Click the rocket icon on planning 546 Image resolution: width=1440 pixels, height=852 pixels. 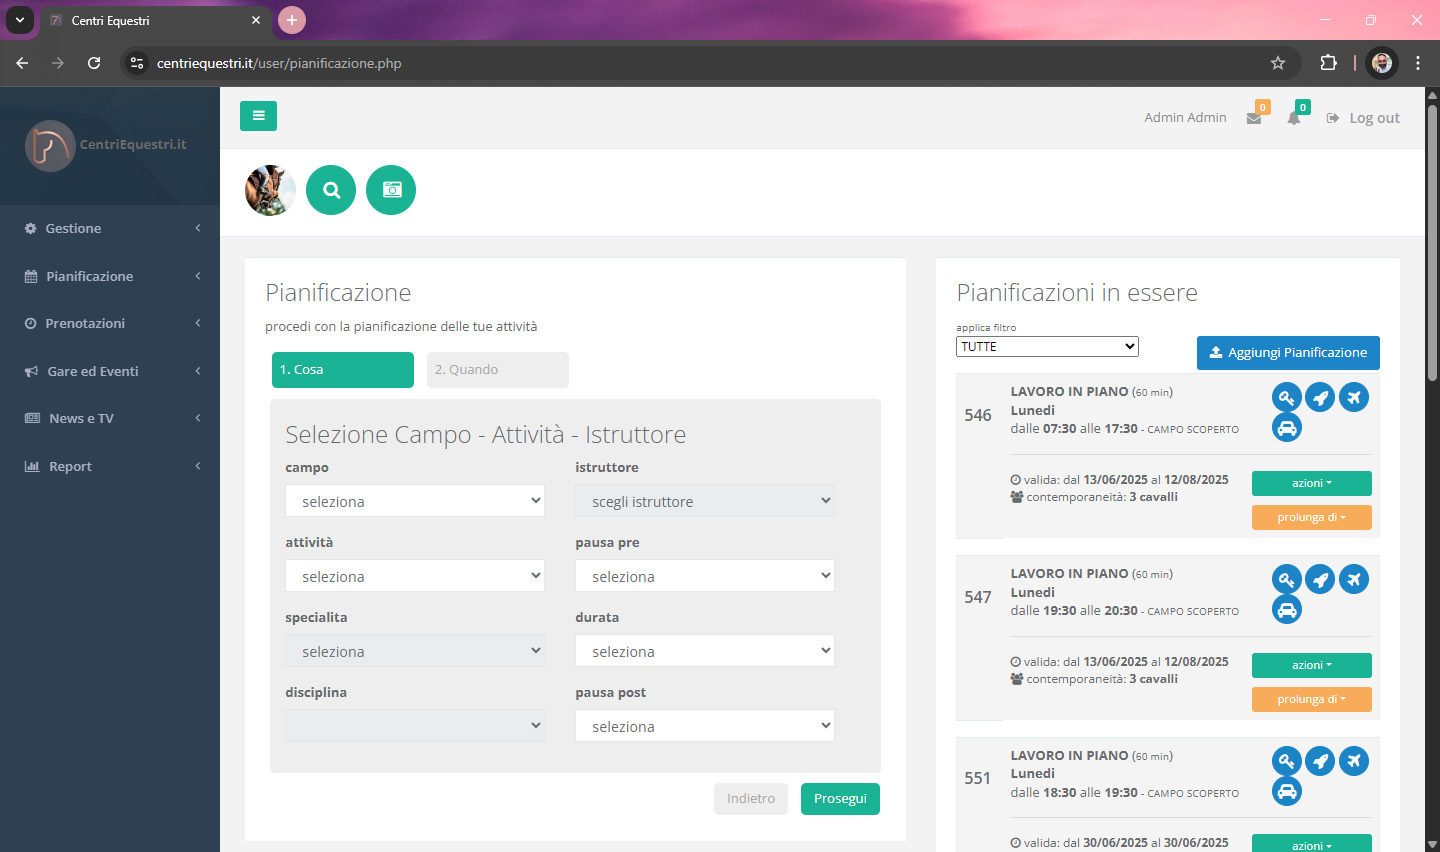pos(1320,398)
